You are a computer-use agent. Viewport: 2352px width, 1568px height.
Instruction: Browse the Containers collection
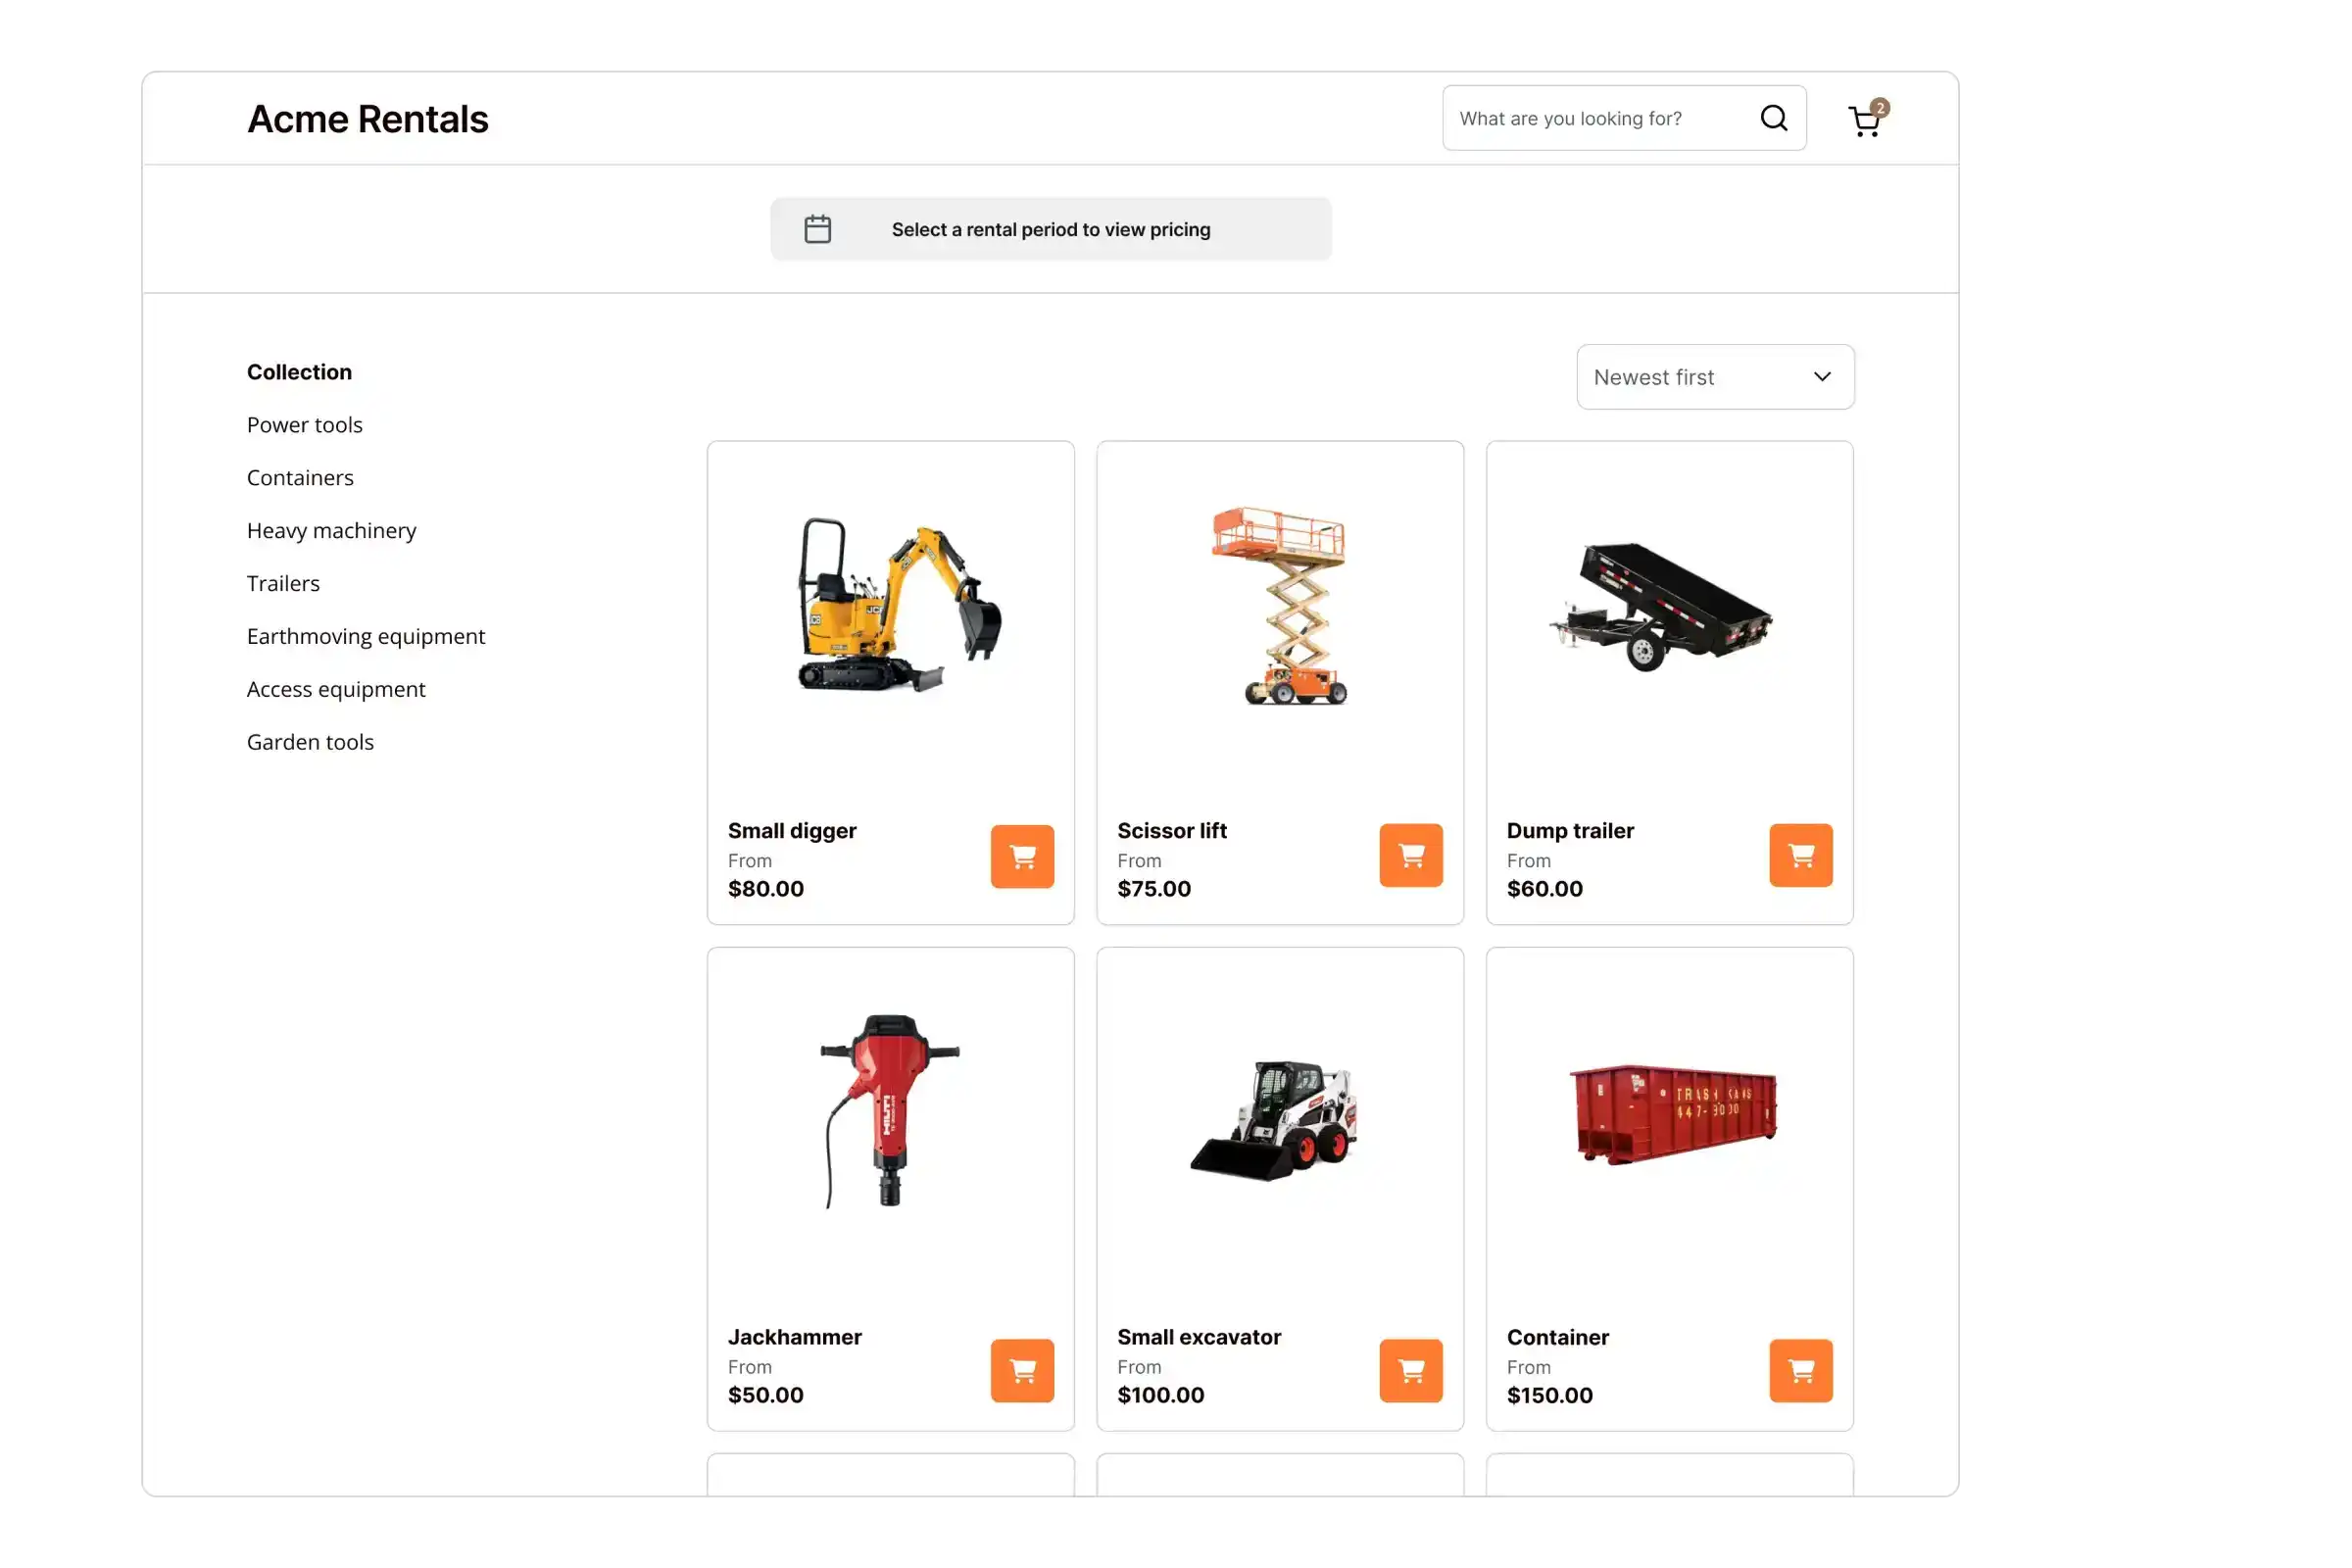(300, 478)
